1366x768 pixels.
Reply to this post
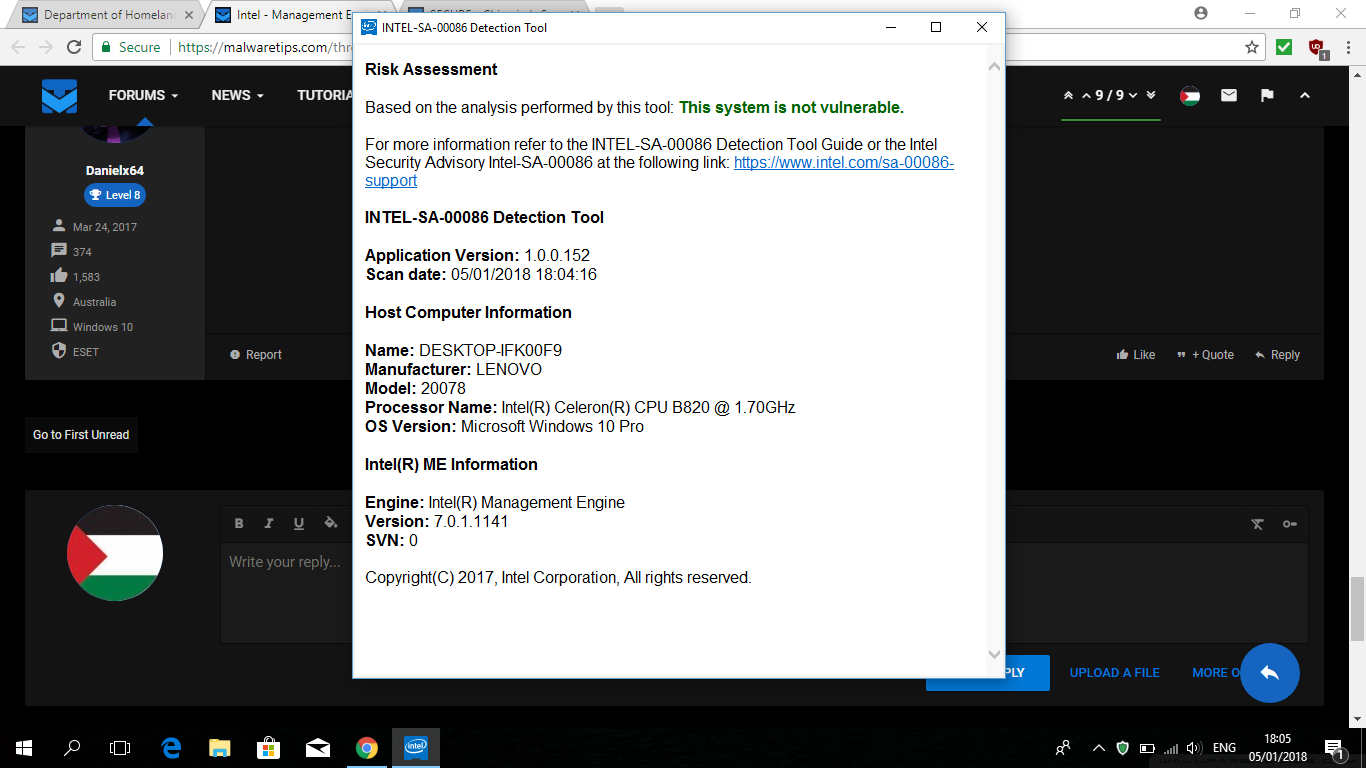tap(1278, 355)
